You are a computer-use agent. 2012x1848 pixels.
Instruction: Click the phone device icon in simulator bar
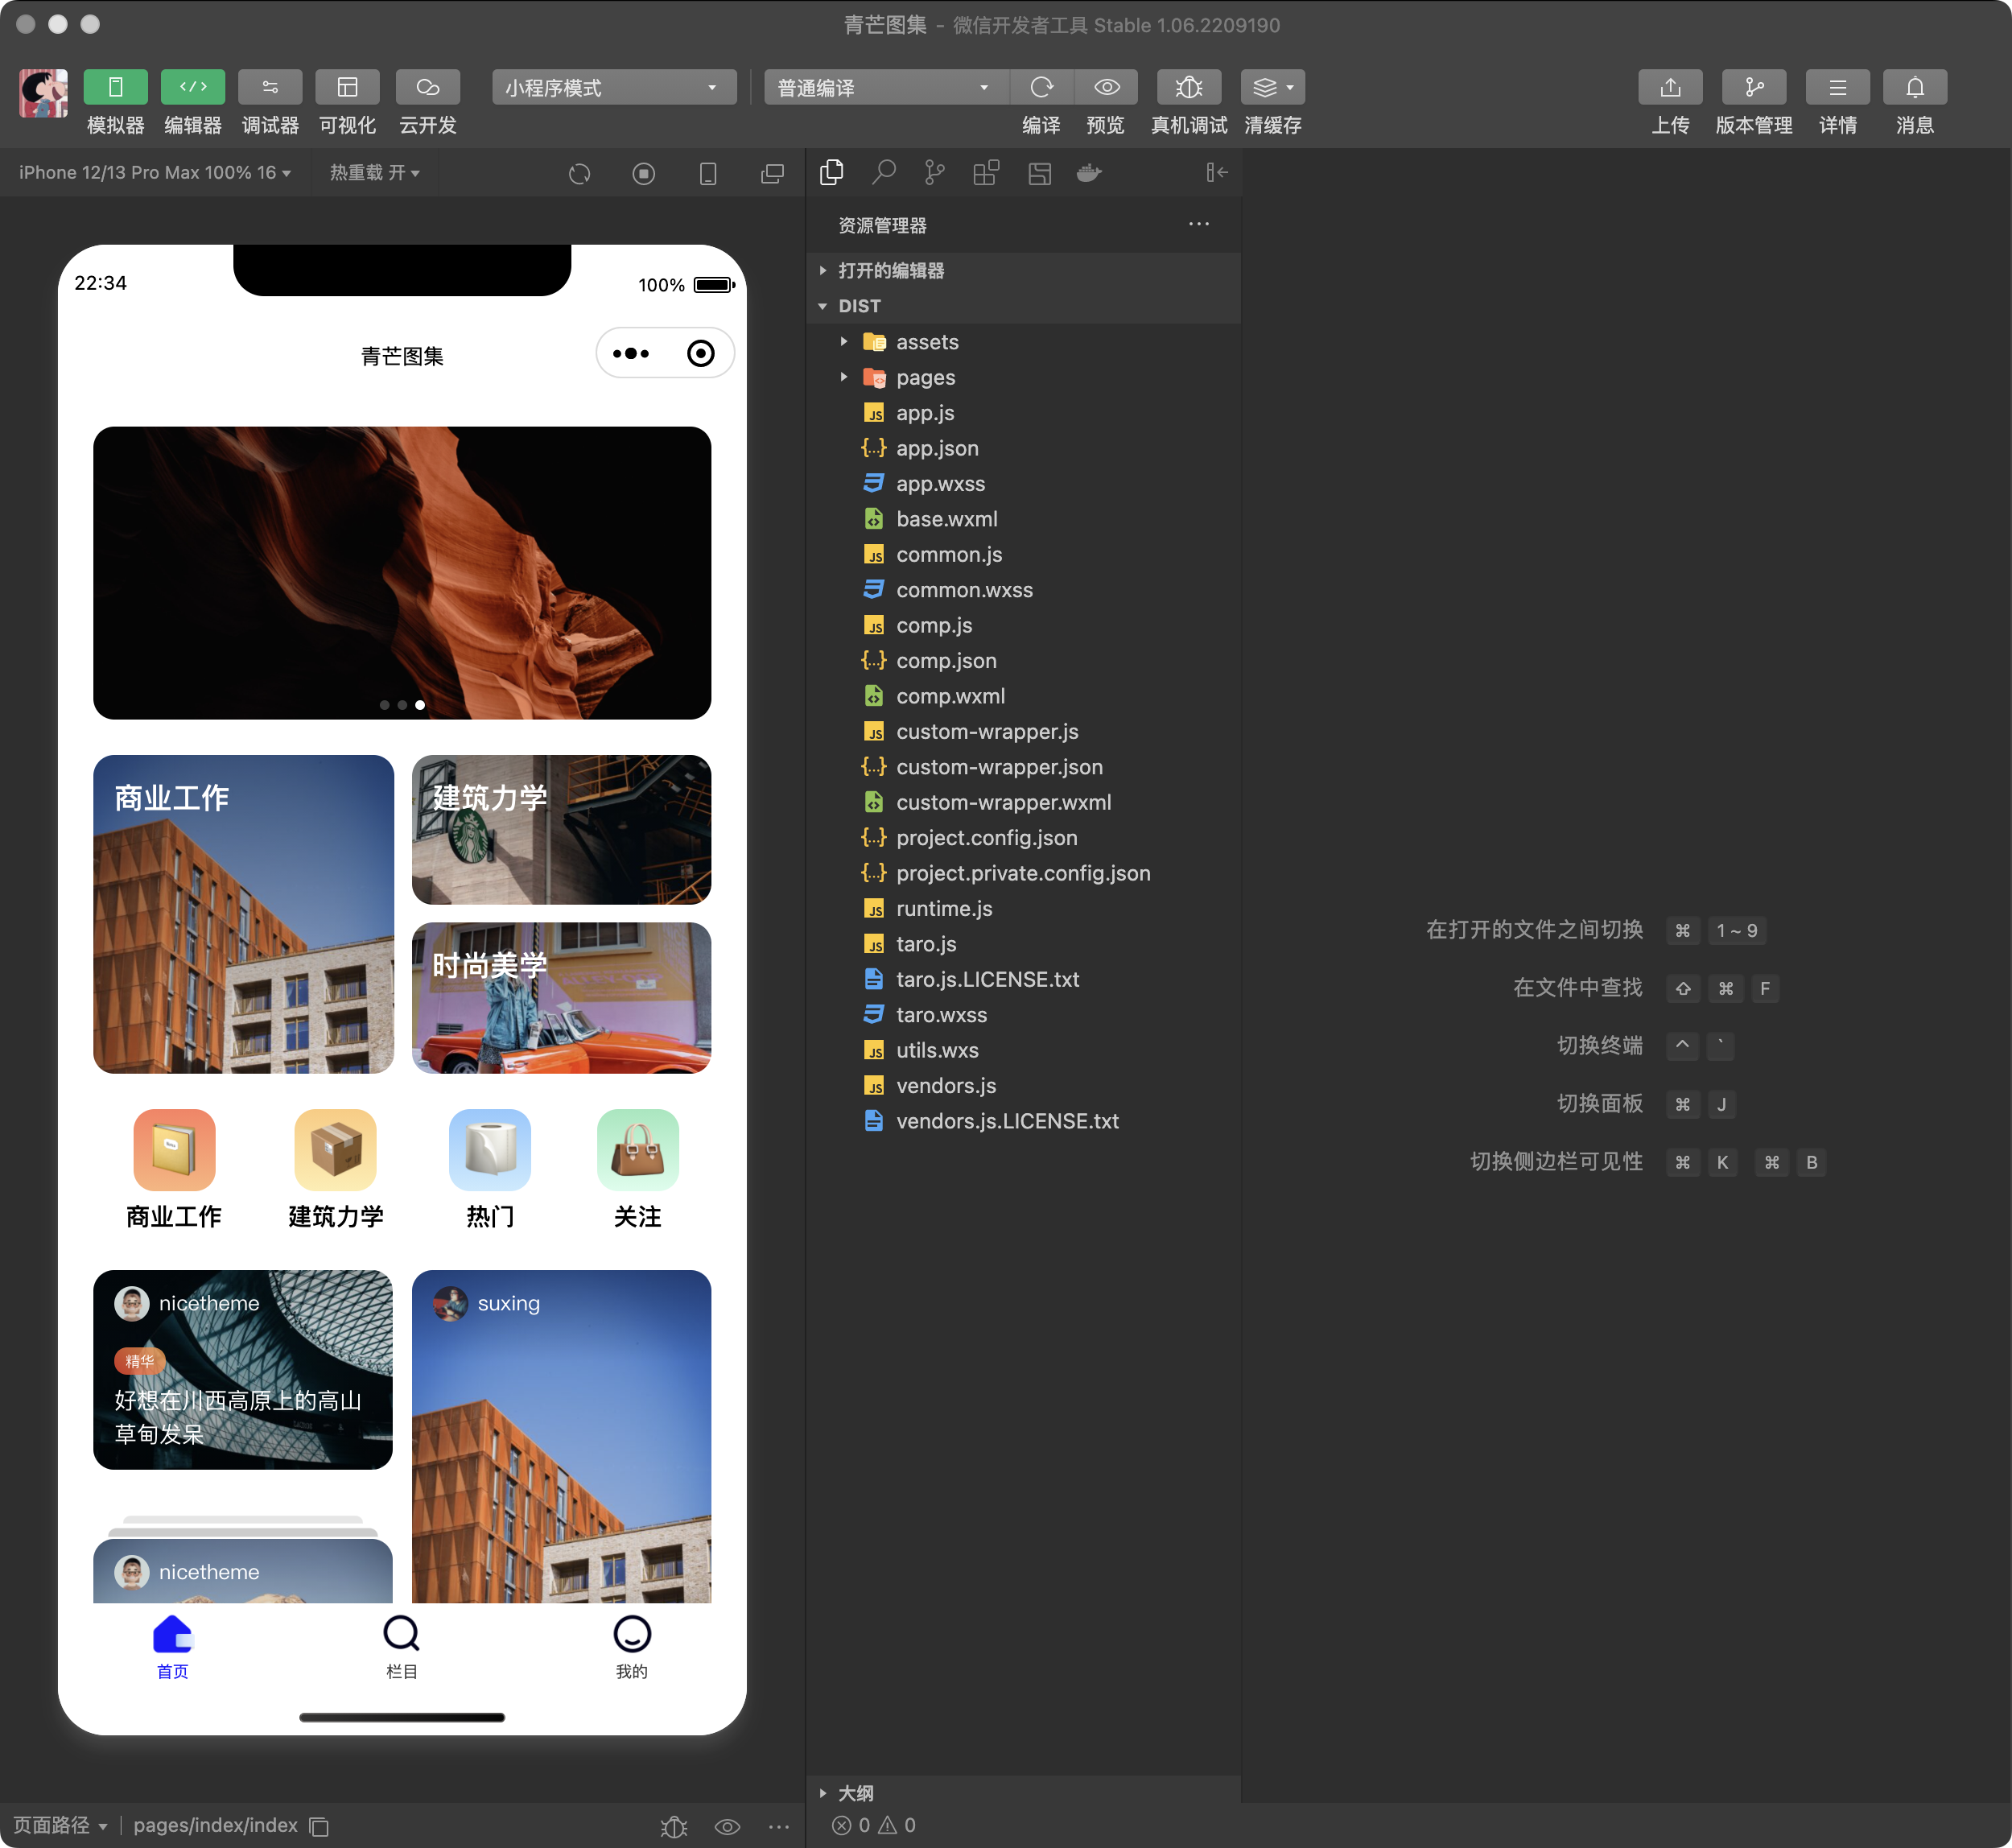(x=708, y=174)
